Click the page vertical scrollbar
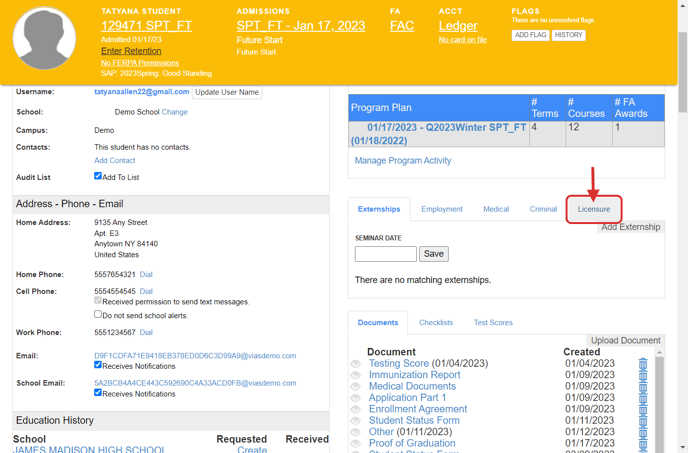This screenshot has height=453, width=688. coord(682,60)
